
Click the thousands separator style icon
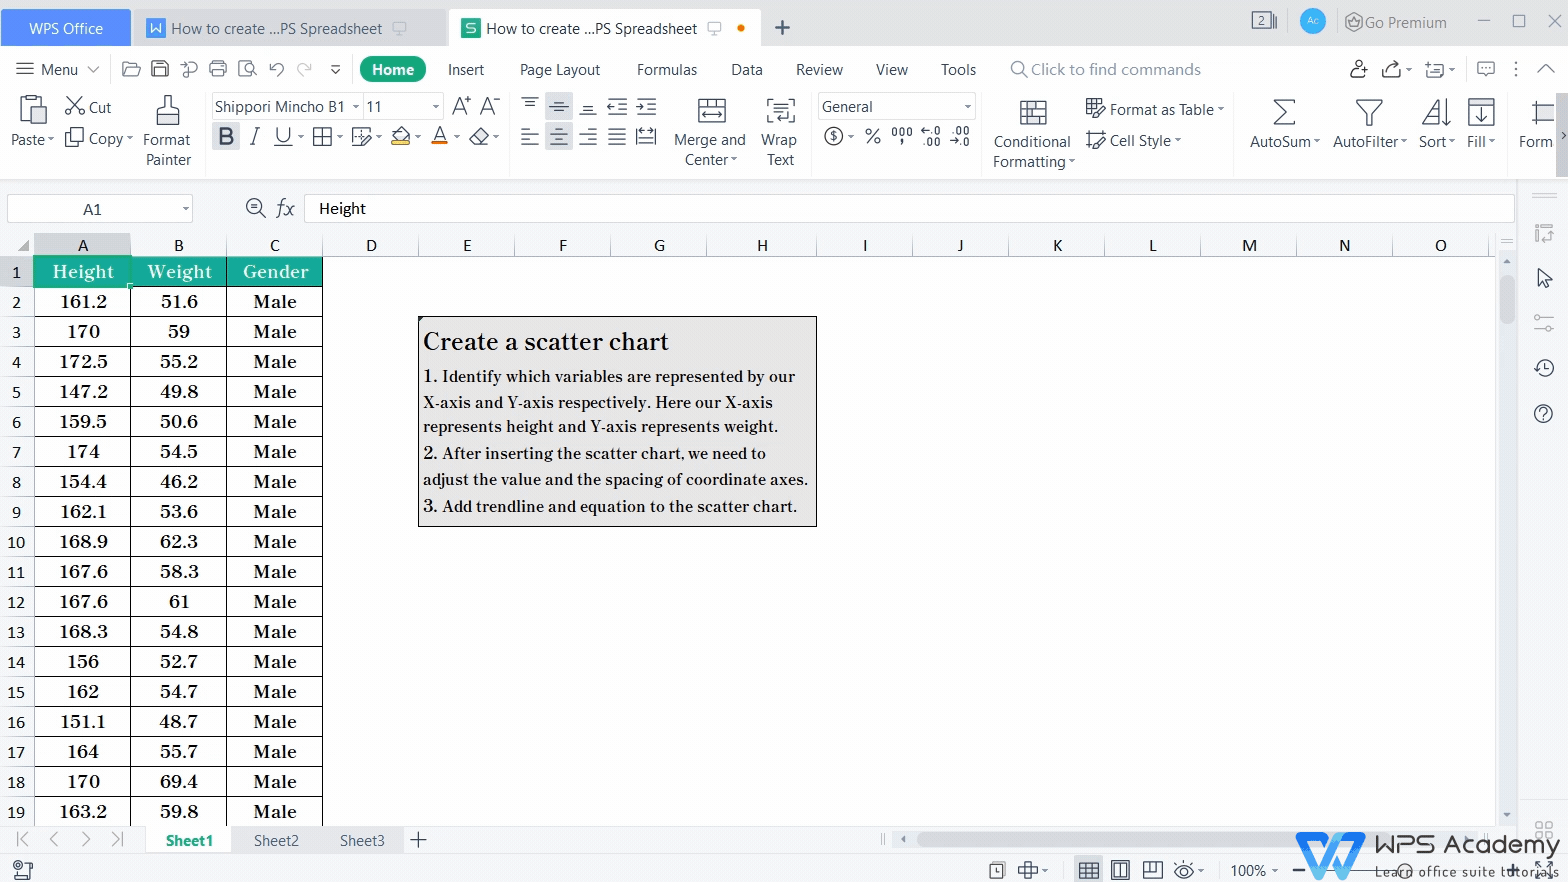(x=902, y=136)
